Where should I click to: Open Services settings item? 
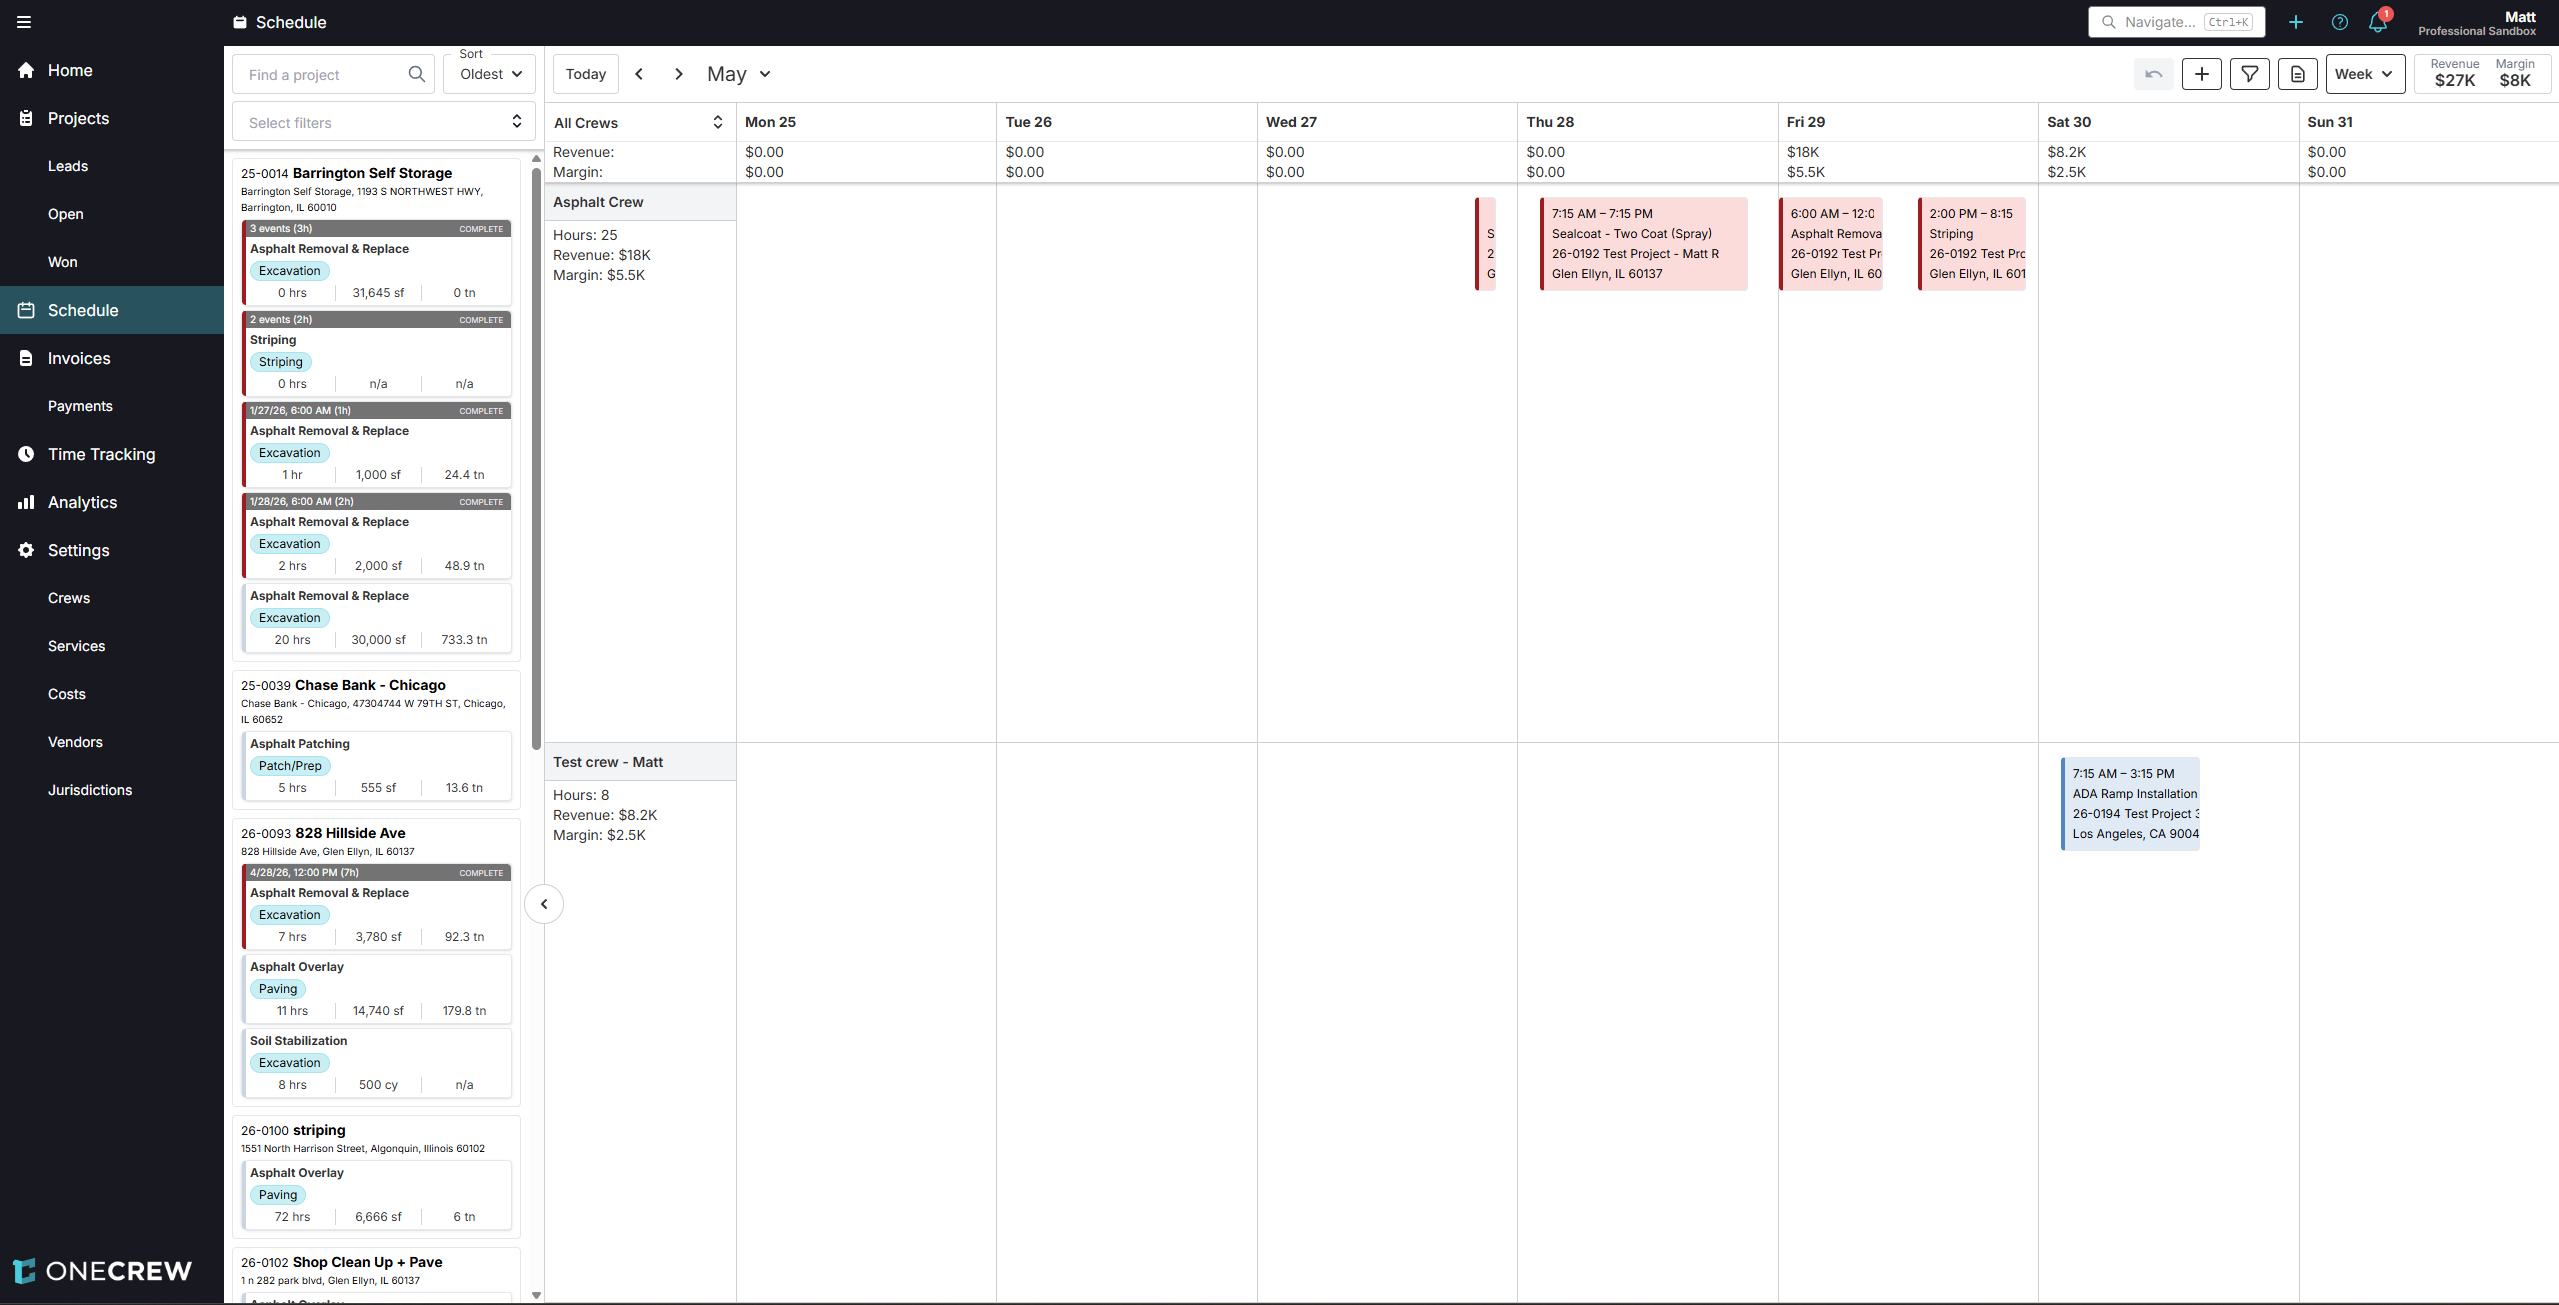[x=77, y=646]
